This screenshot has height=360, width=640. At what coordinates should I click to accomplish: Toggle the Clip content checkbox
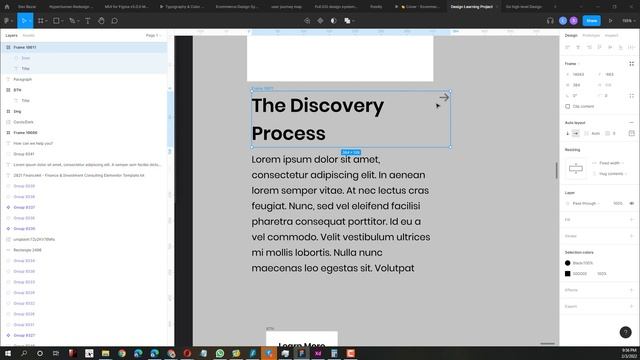(567, 107)
